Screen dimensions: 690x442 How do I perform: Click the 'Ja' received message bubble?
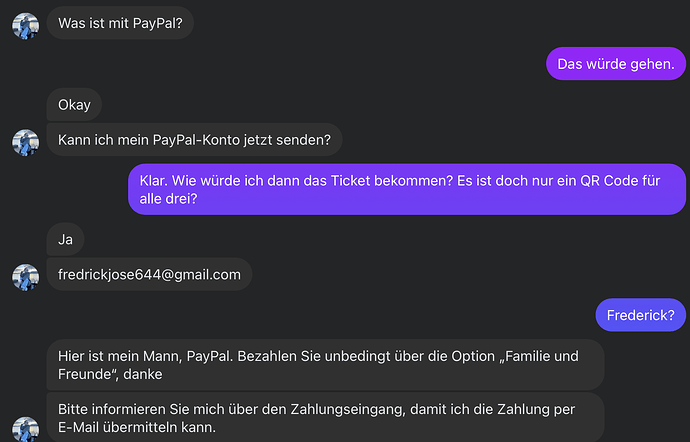65,239
